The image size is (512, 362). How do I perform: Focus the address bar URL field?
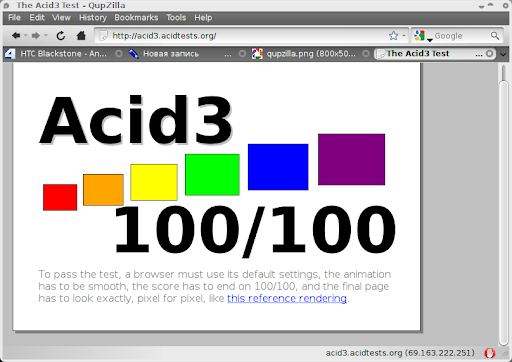pyautogui.click(x=247, y=36)
